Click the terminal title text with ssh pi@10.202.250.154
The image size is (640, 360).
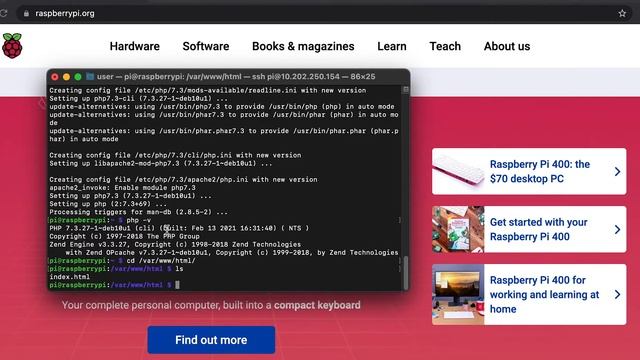(236, 77)
